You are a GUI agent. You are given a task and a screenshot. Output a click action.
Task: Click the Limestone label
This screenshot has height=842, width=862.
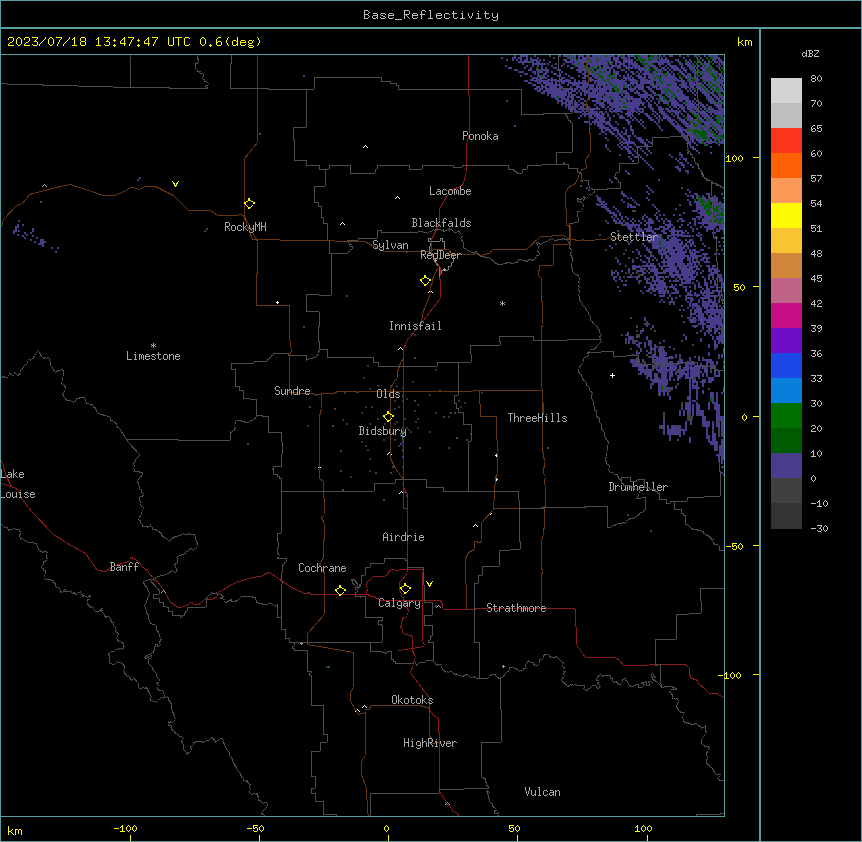coord(153,356)
